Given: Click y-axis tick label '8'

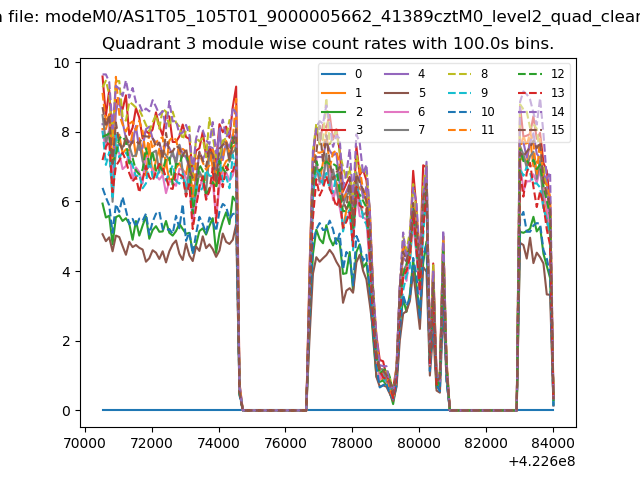Looking at the screenshot, I should pyautogui.click(x=66, y=132).
